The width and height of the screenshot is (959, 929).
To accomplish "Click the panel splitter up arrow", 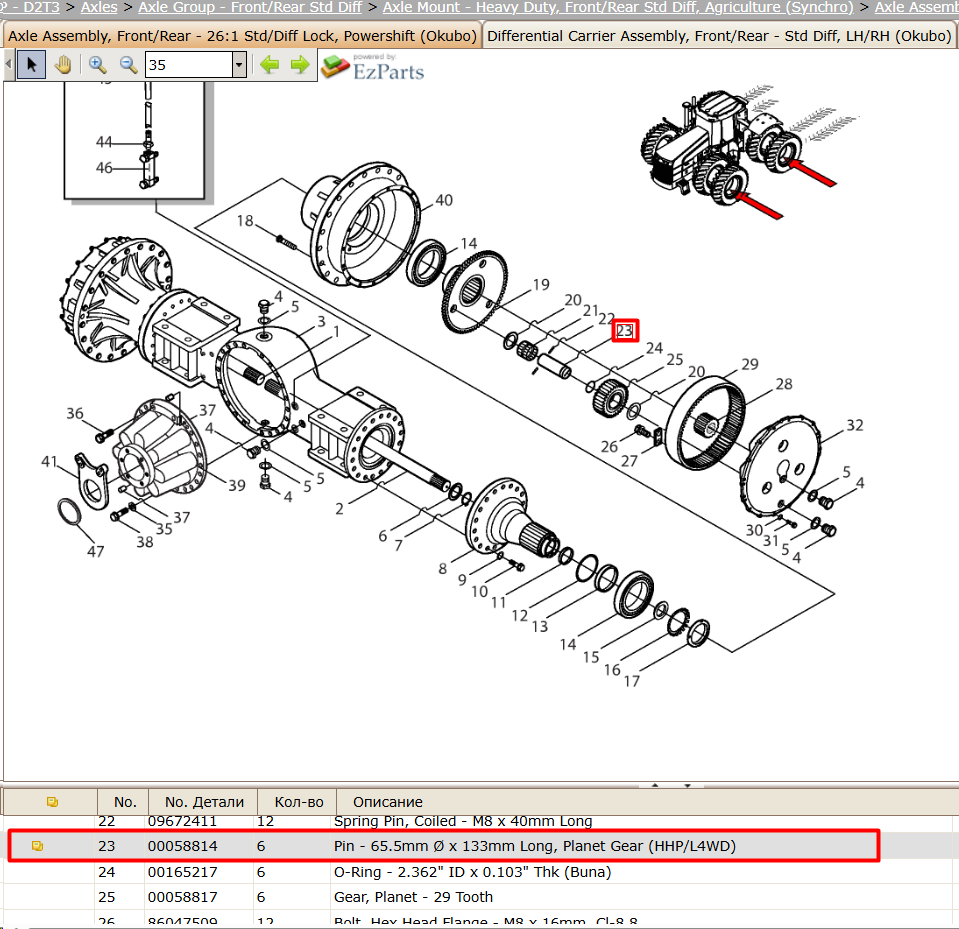I will tap(655, 785).
